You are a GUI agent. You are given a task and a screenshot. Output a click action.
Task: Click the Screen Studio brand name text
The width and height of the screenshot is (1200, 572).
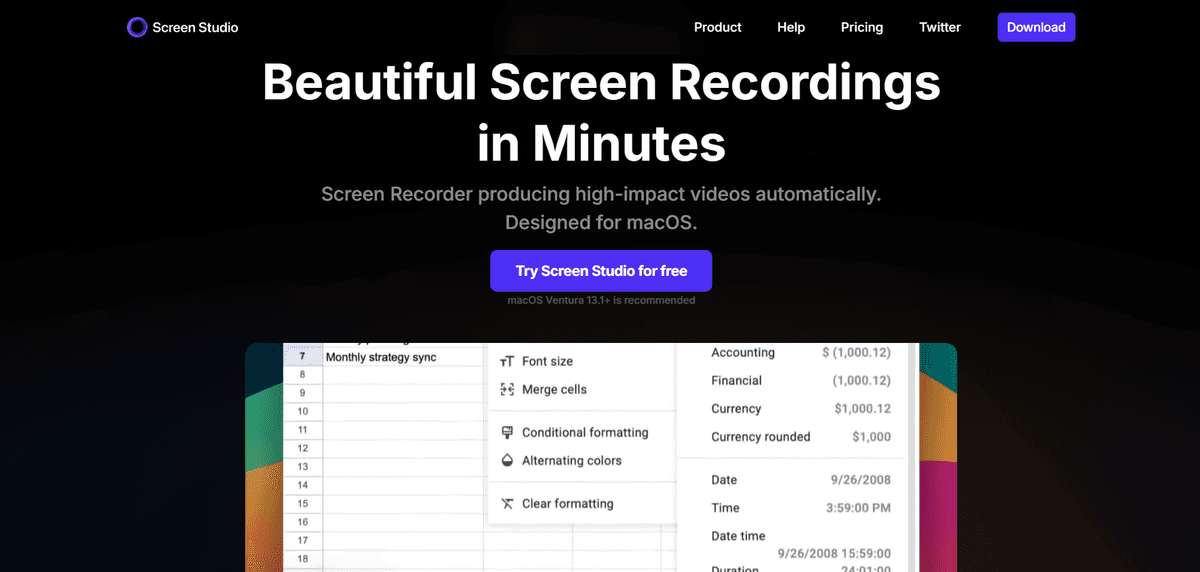195,27
